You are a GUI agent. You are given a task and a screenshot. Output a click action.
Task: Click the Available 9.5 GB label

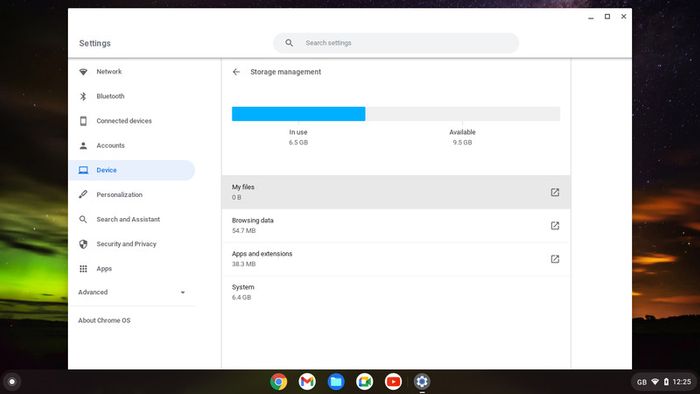point(462,137)
